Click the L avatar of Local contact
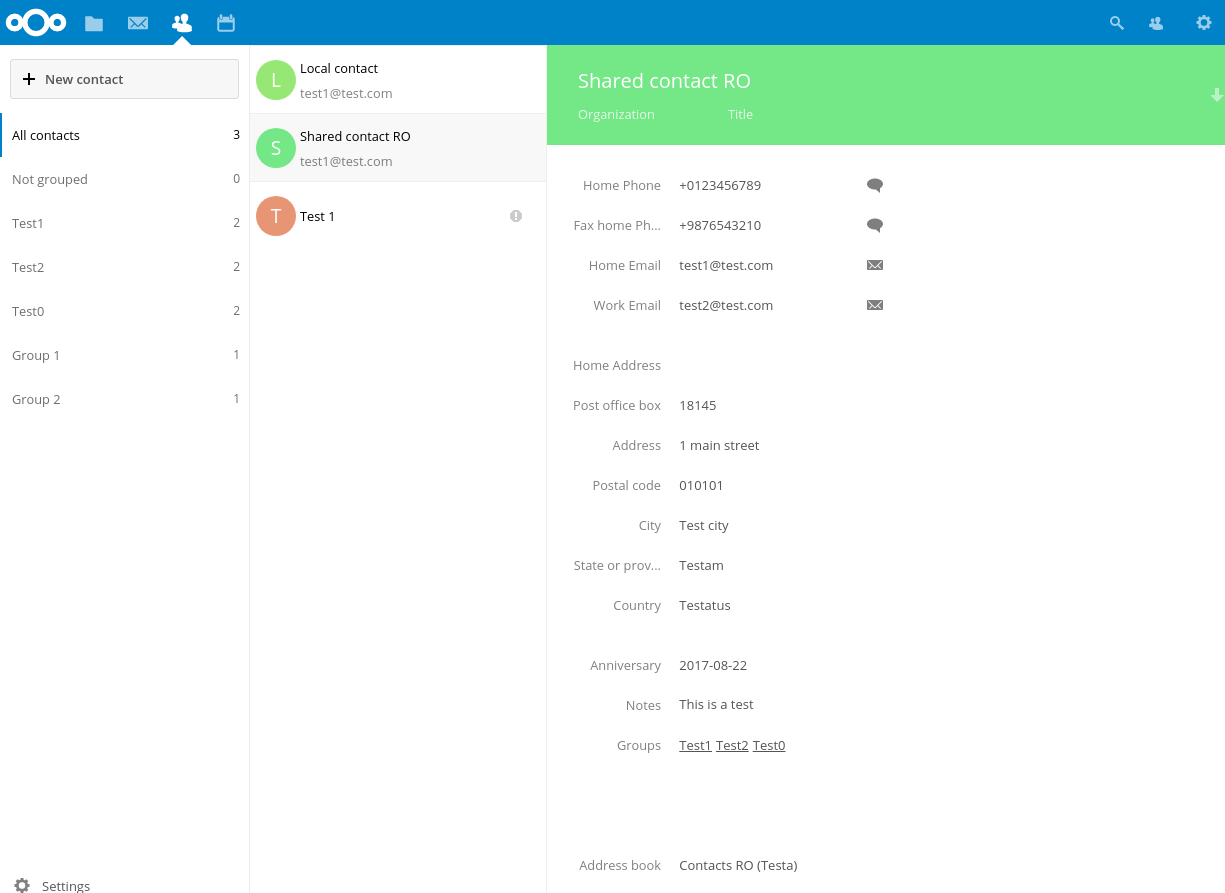1225x893 pixels. [276, 80]
